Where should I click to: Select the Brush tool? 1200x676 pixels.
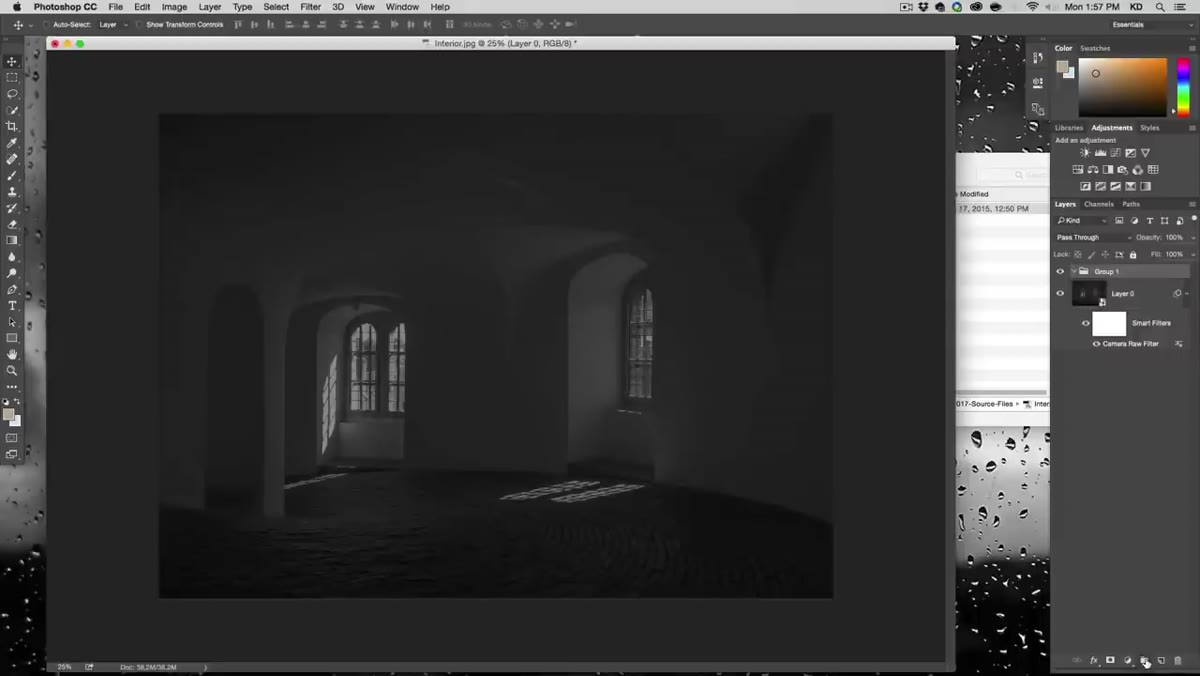pos(12,175)
